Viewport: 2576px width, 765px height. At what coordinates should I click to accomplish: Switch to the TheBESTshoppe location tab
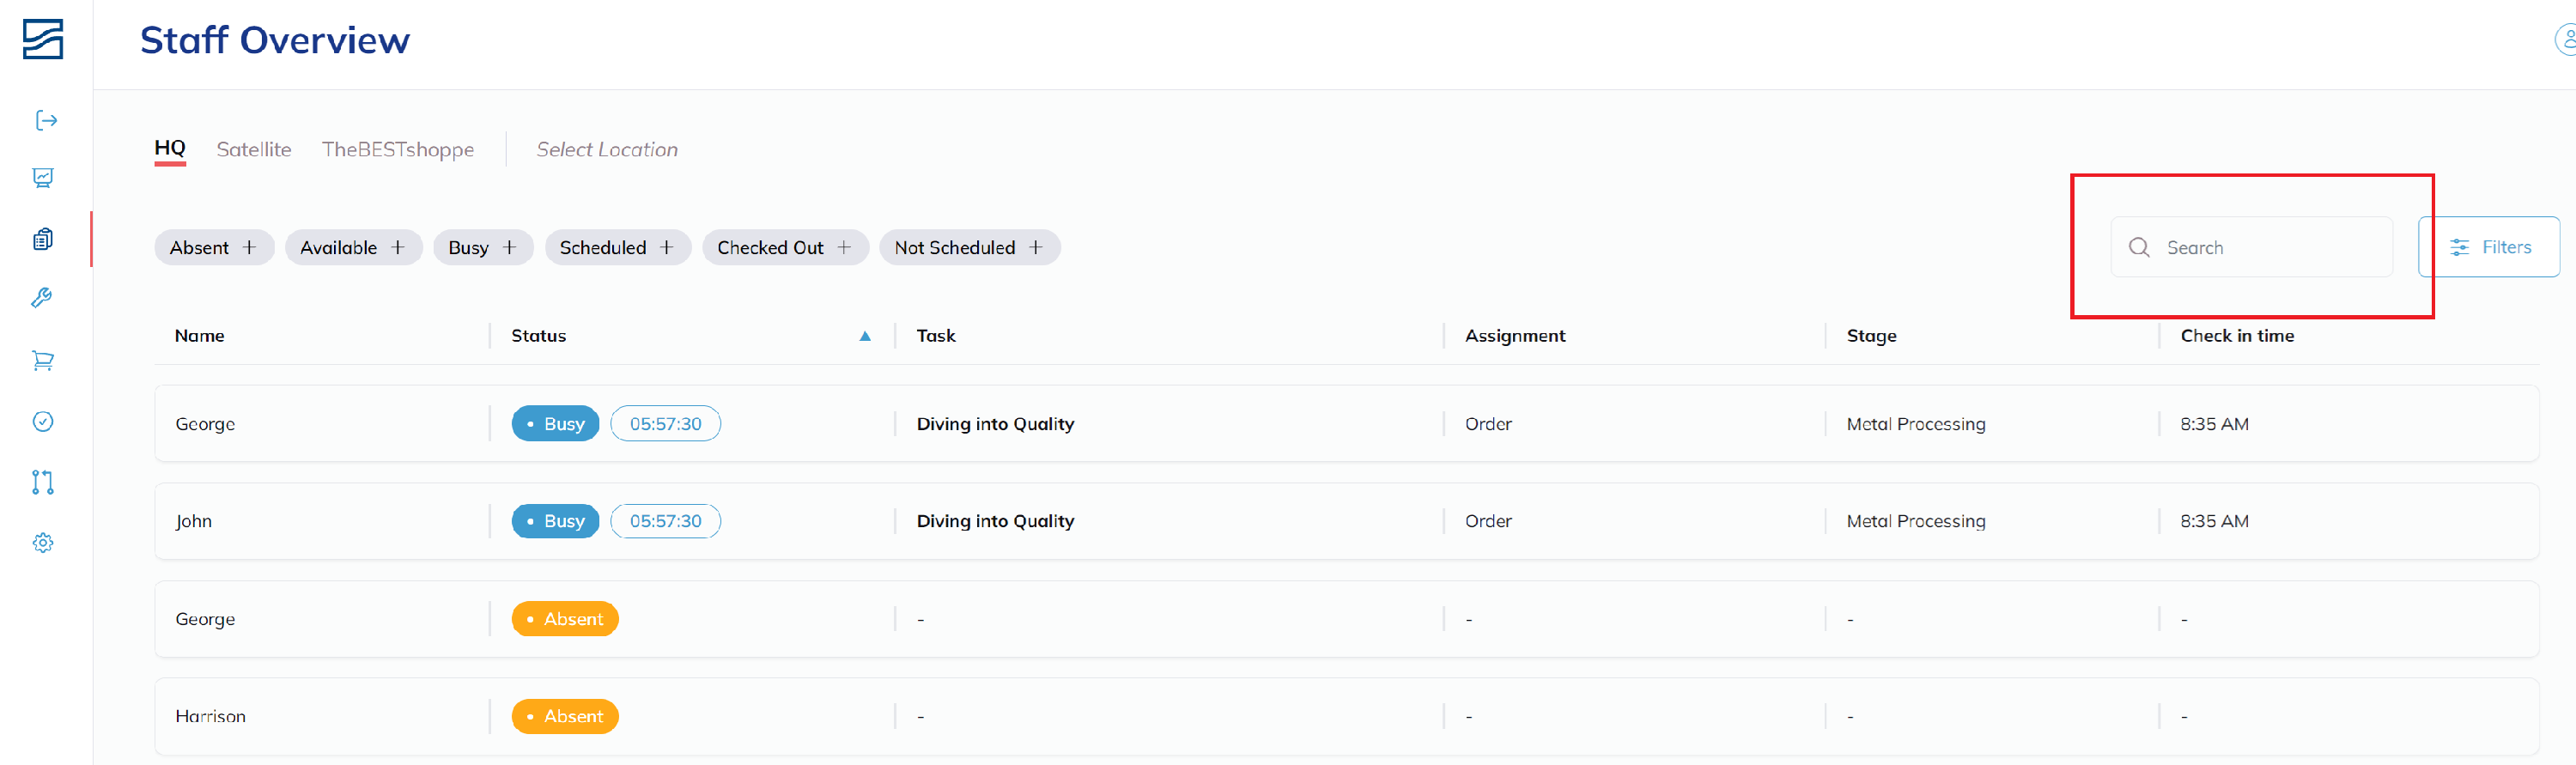coord(398,149)
